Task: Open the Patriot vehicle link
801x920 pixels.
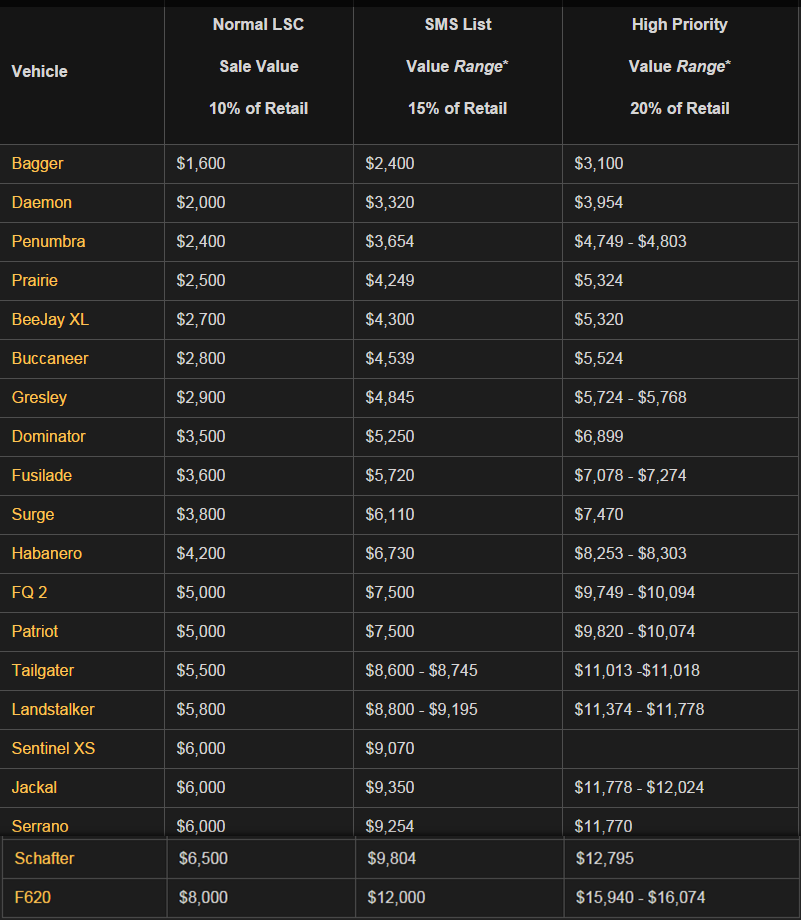Action: [35, 631]
